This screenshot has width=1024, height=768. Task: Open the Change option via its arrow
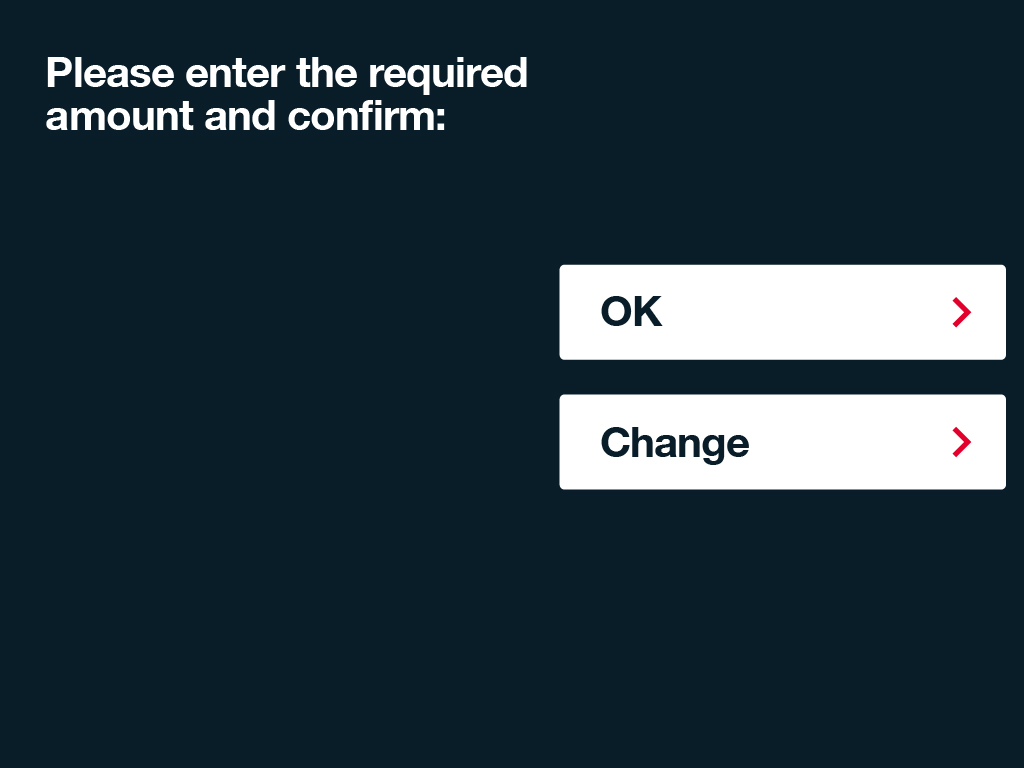[x=961, y=442]
